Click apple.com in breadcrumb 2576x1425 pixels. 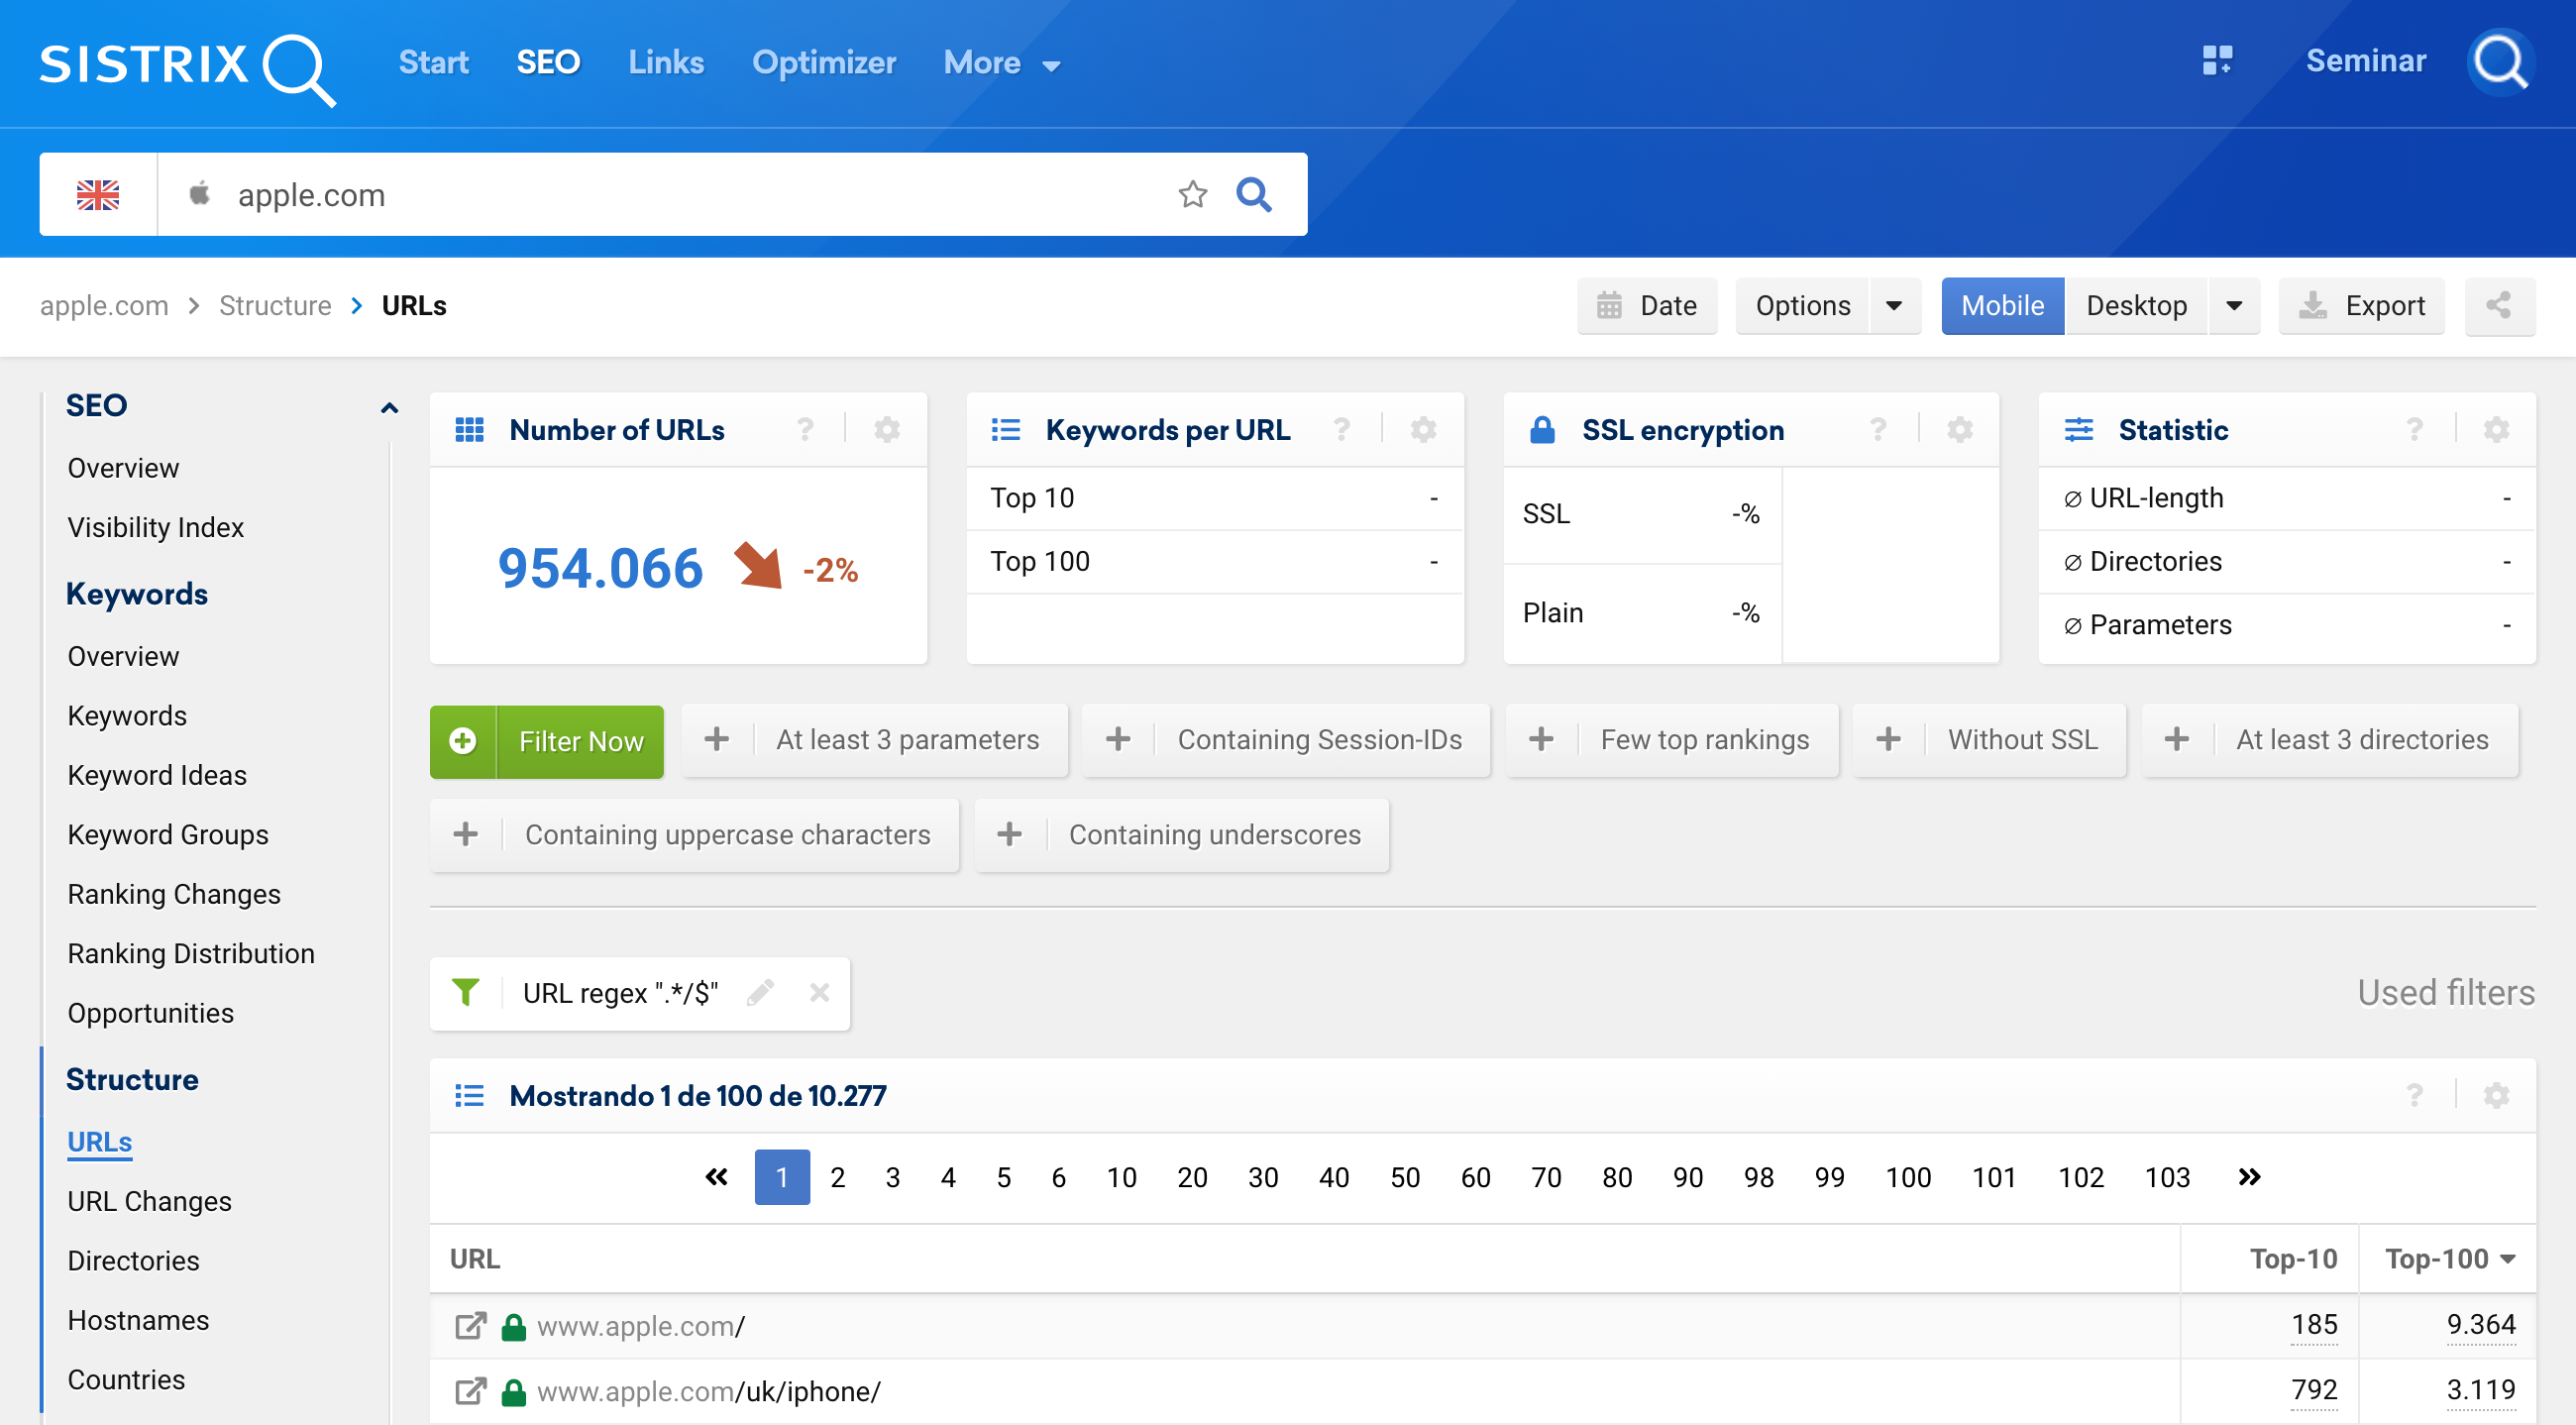click(x=104, y=306)
